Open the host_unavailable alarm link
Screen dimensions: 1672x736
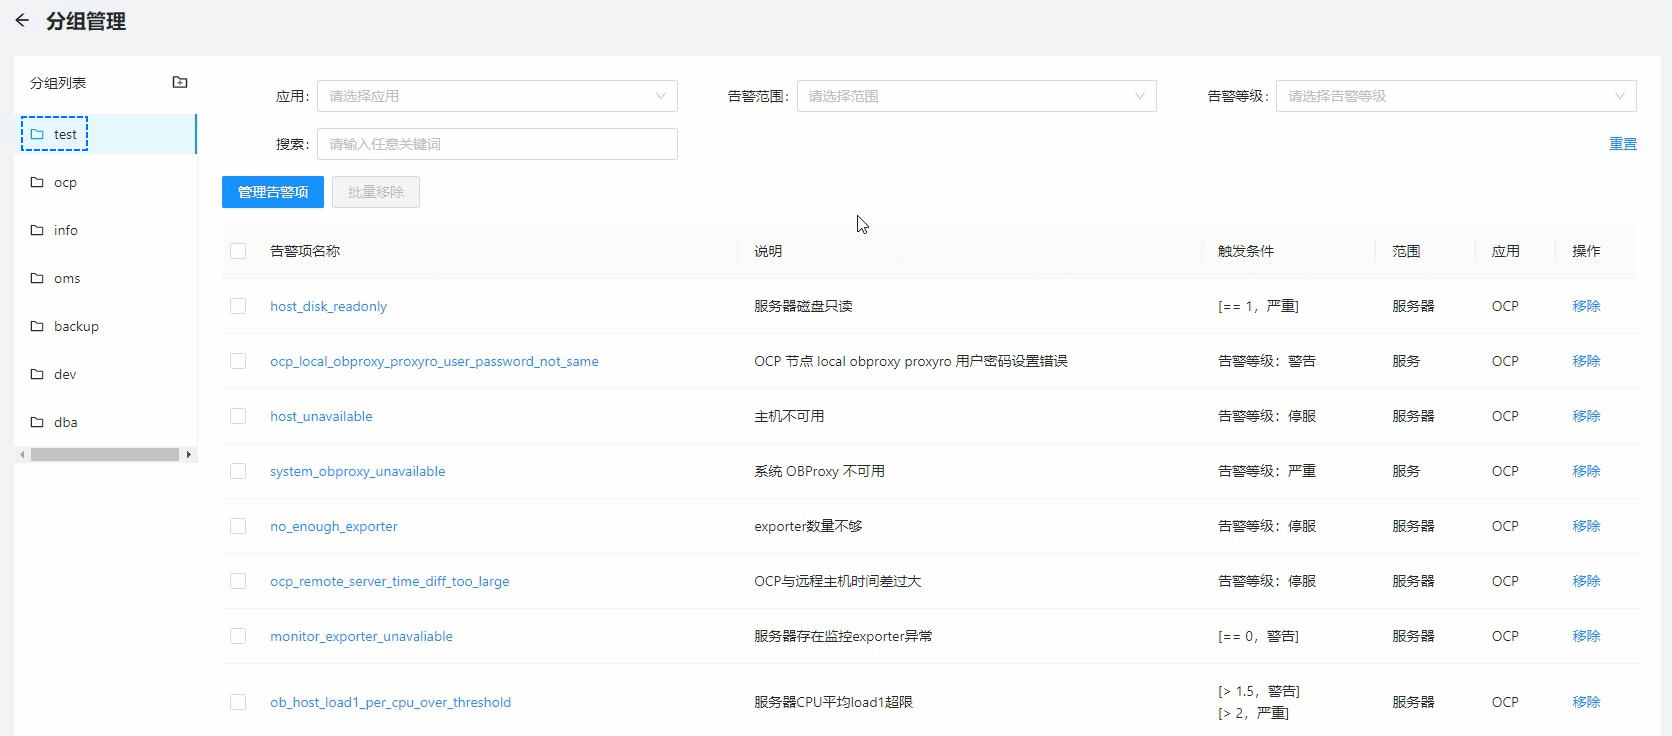[321, 416]
